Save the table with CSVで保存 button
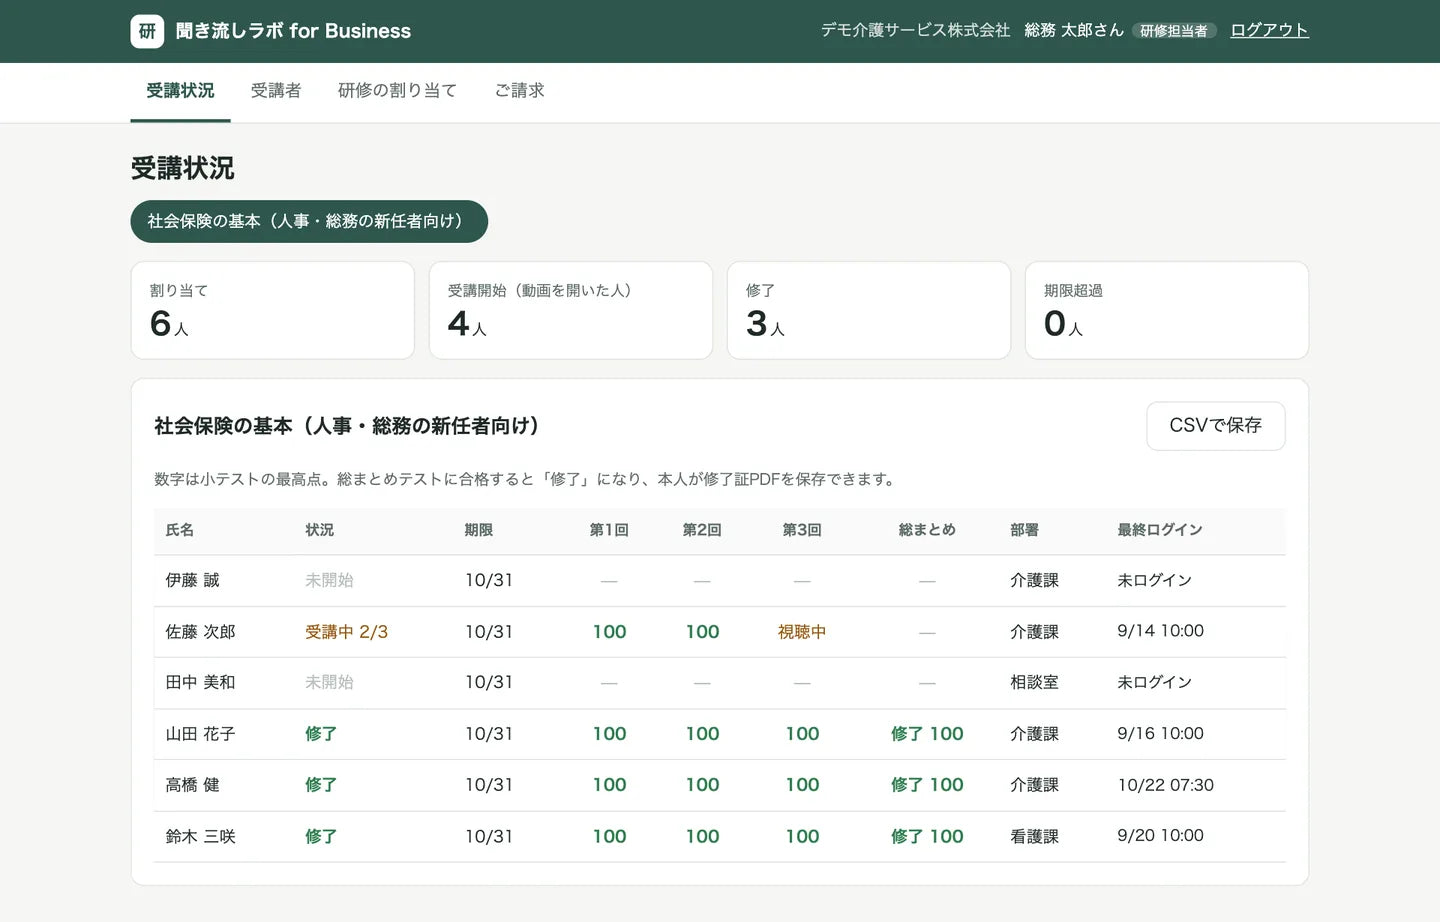Viewport: 1440px width, 922px height. (x=1215, y=426)
